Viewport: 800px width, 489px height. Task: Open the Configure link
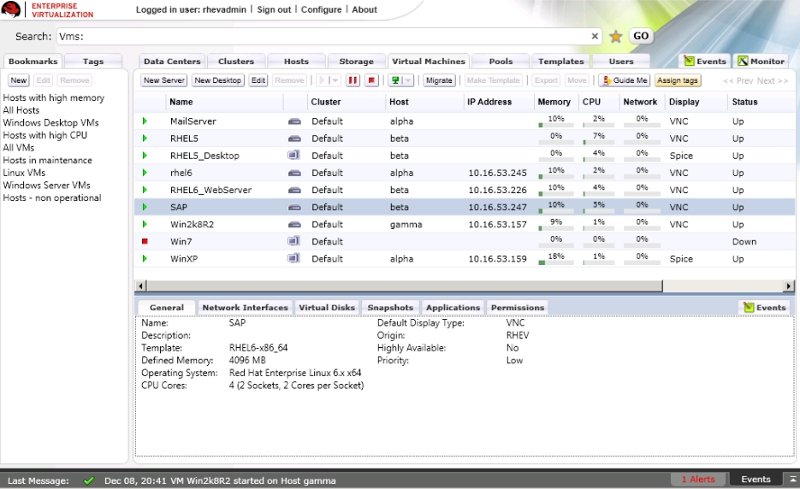click(x=321, y=9)
